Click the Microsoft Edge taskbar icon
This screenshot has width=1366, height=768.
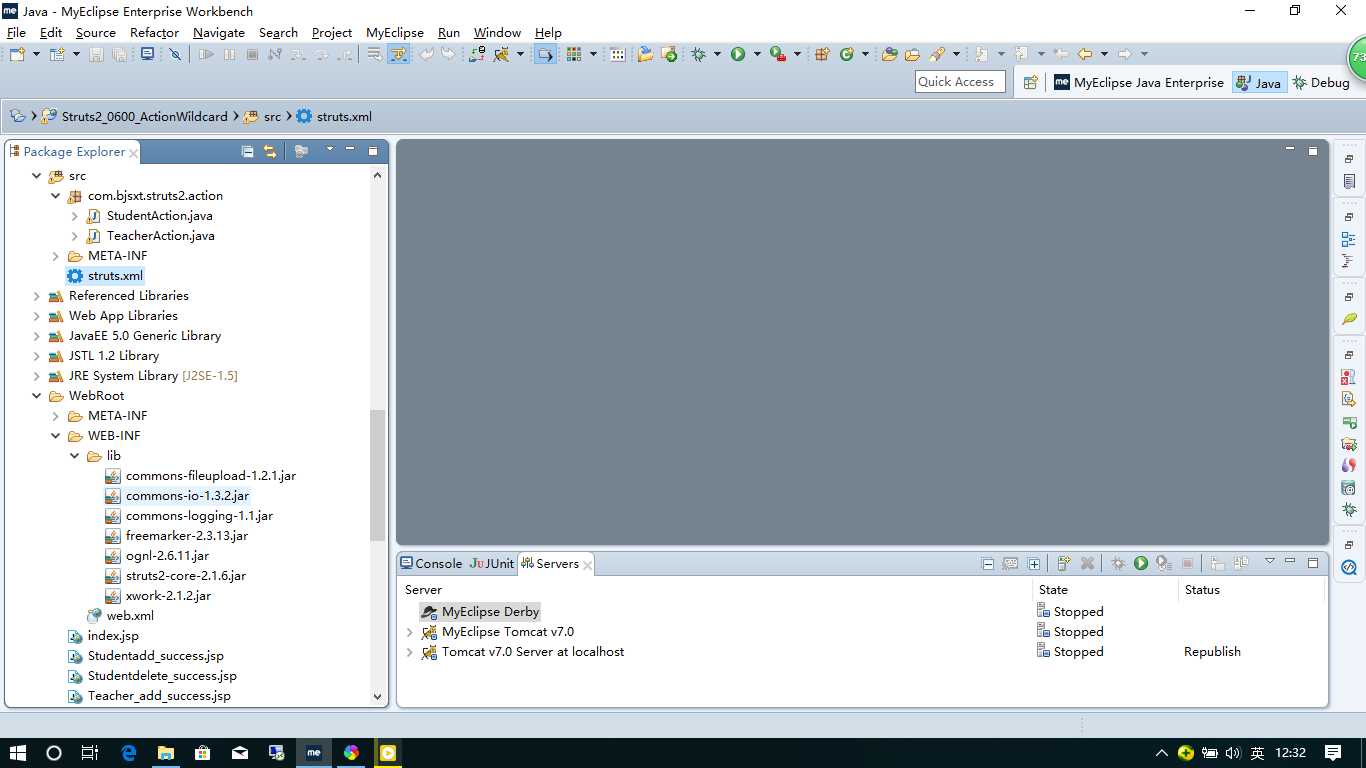[129, 753]
